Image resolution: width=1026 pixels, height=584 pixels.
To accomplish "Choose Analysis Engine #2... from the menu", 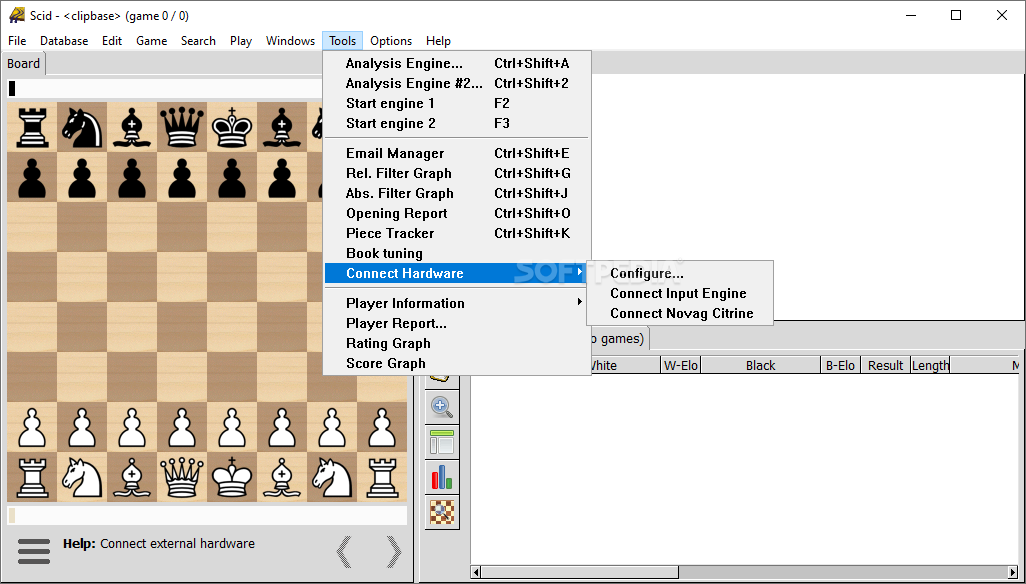I will click(x=457, y=83).
